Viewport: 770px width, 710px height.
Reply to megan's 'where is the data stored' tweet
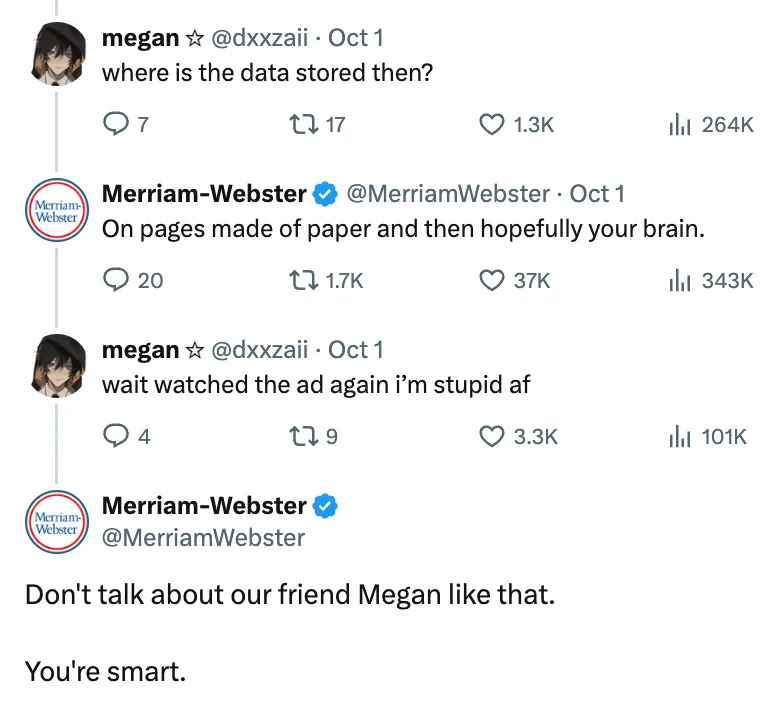click(115, 124)
